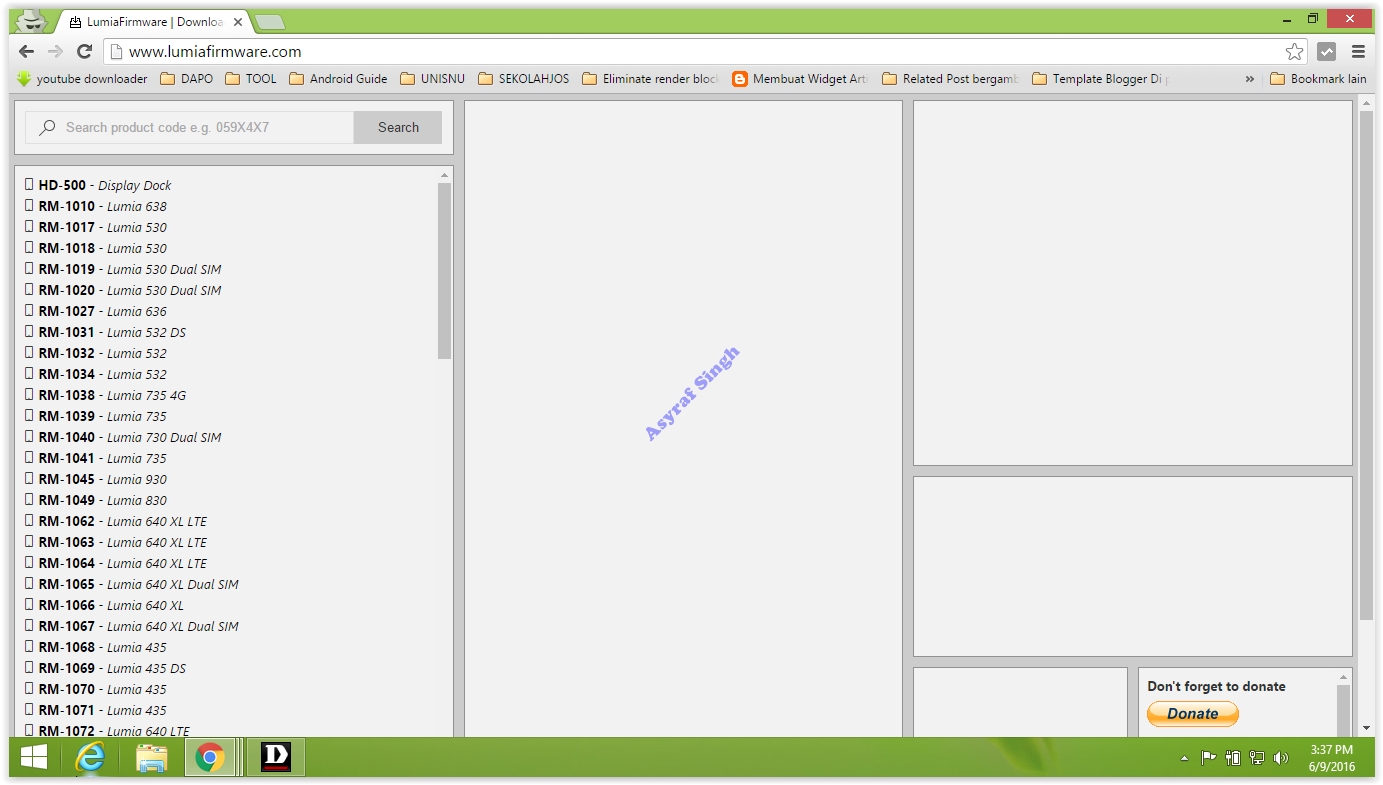Select RM-1019 Lumia 530 Dual SIM

[x=123, y=269]
